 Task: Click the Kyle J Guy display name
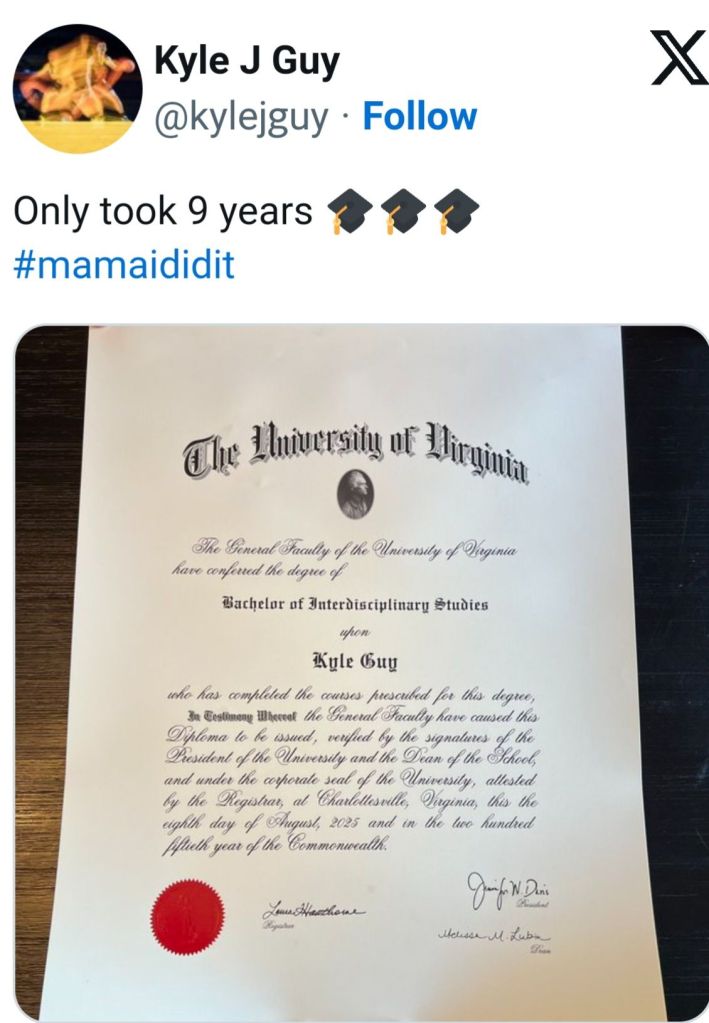click(x=246, y=63)
